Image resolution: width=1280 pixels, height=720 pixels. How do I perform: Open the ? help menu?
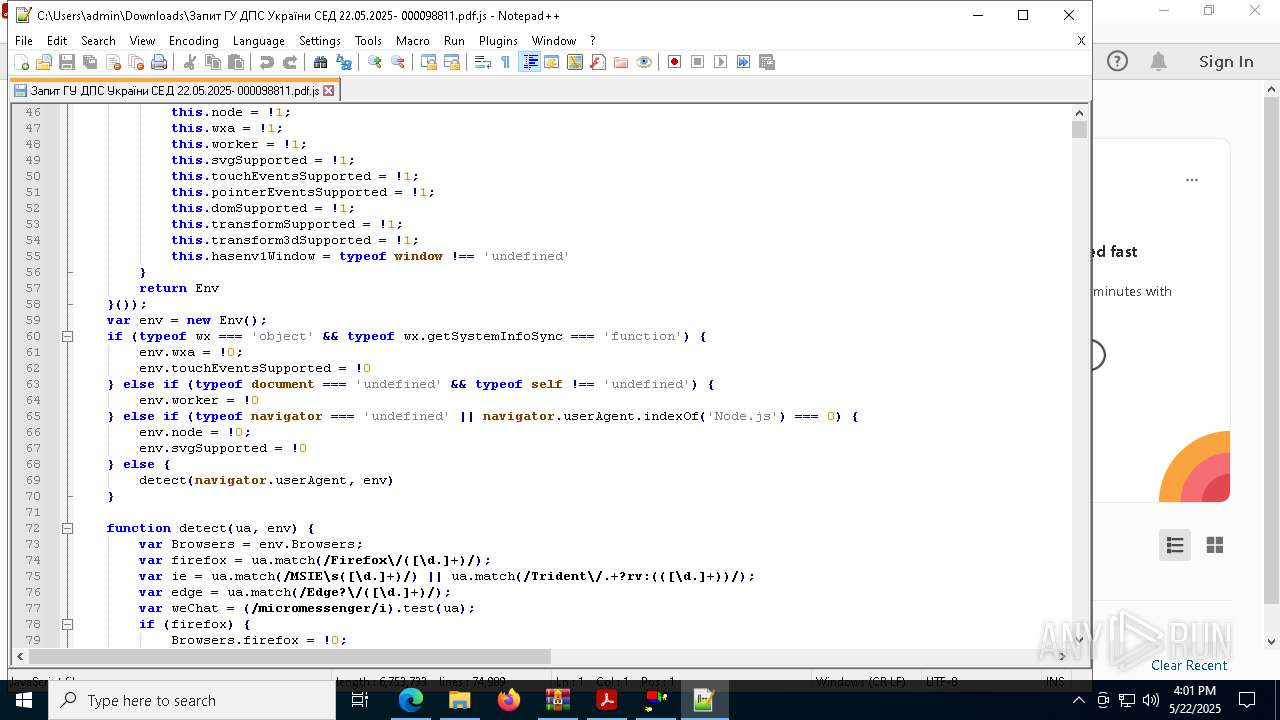point(592,41)
